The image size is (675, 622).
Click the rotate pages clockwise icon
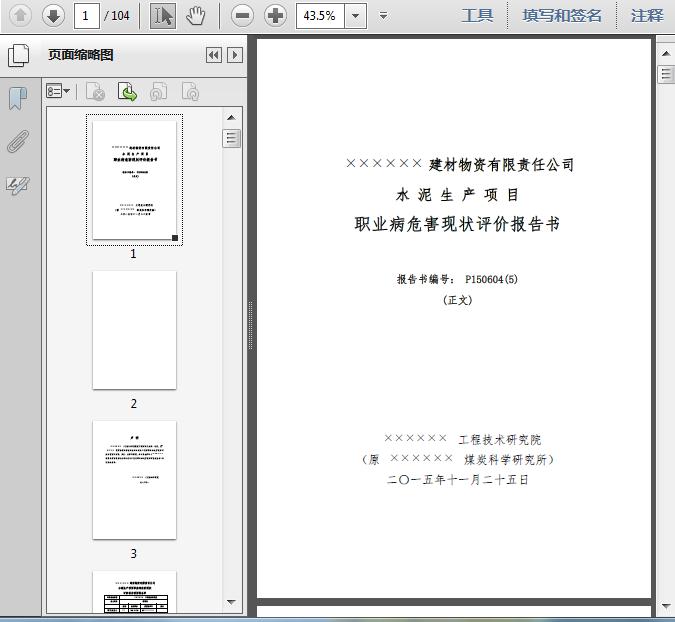[190, 91]
